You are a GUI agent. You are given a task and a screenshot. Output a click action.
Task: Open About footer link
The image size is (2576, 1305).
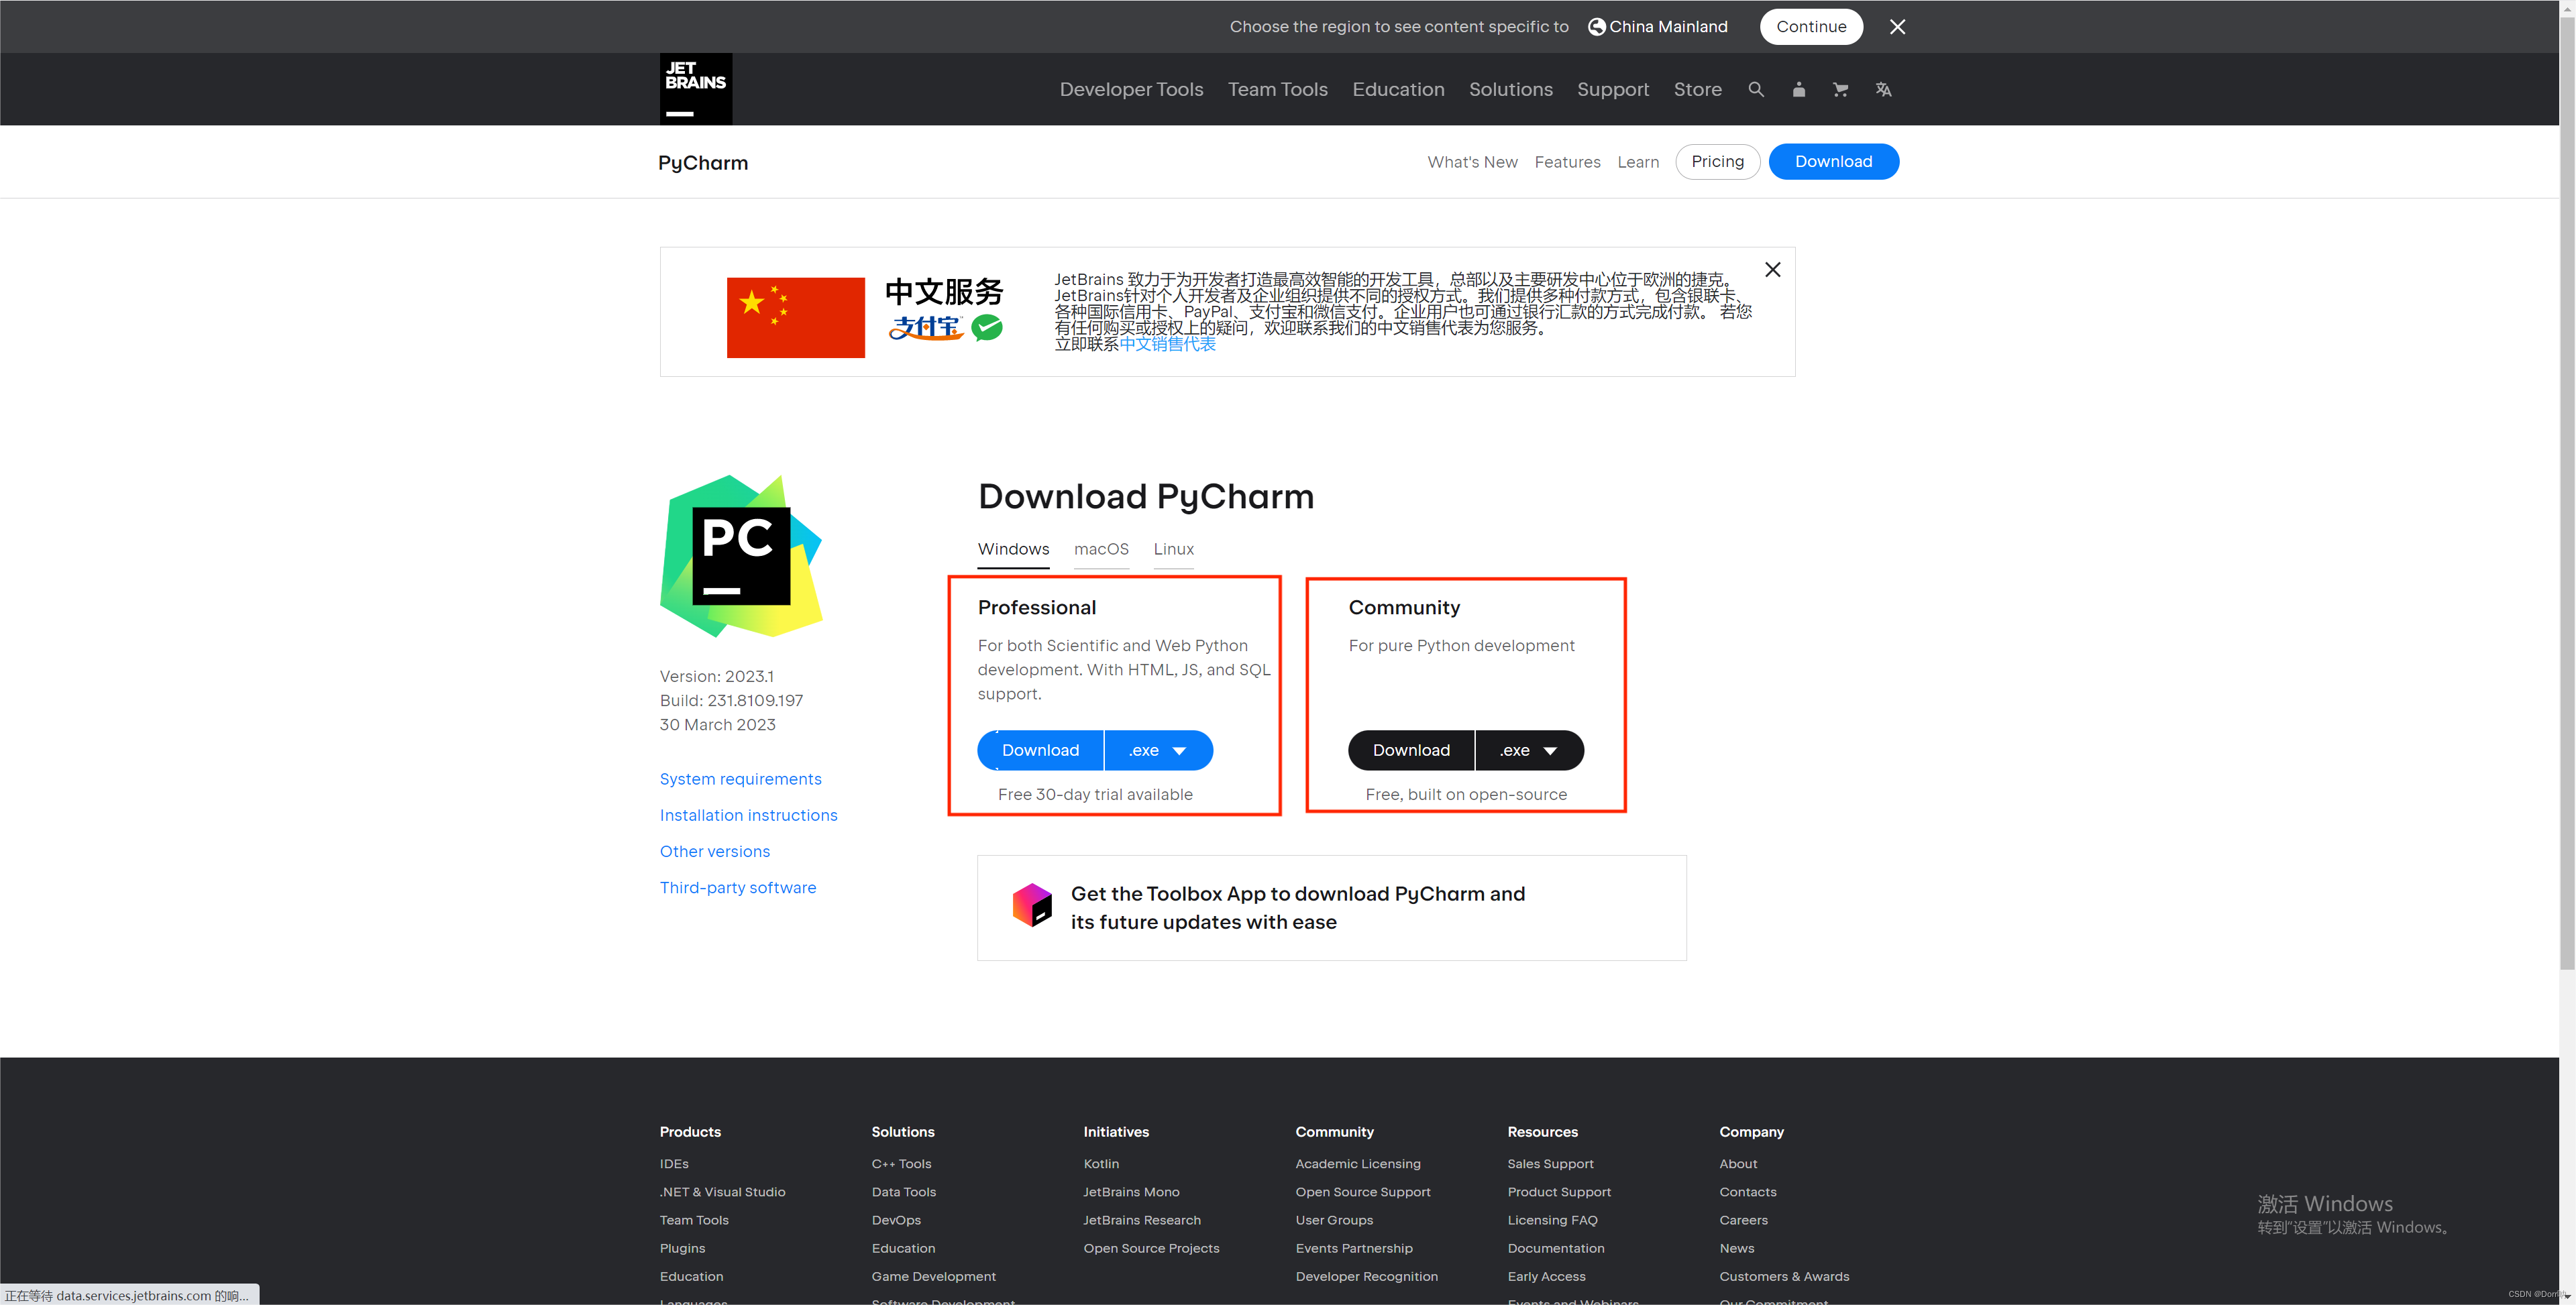click(x=1738, y=1164)
